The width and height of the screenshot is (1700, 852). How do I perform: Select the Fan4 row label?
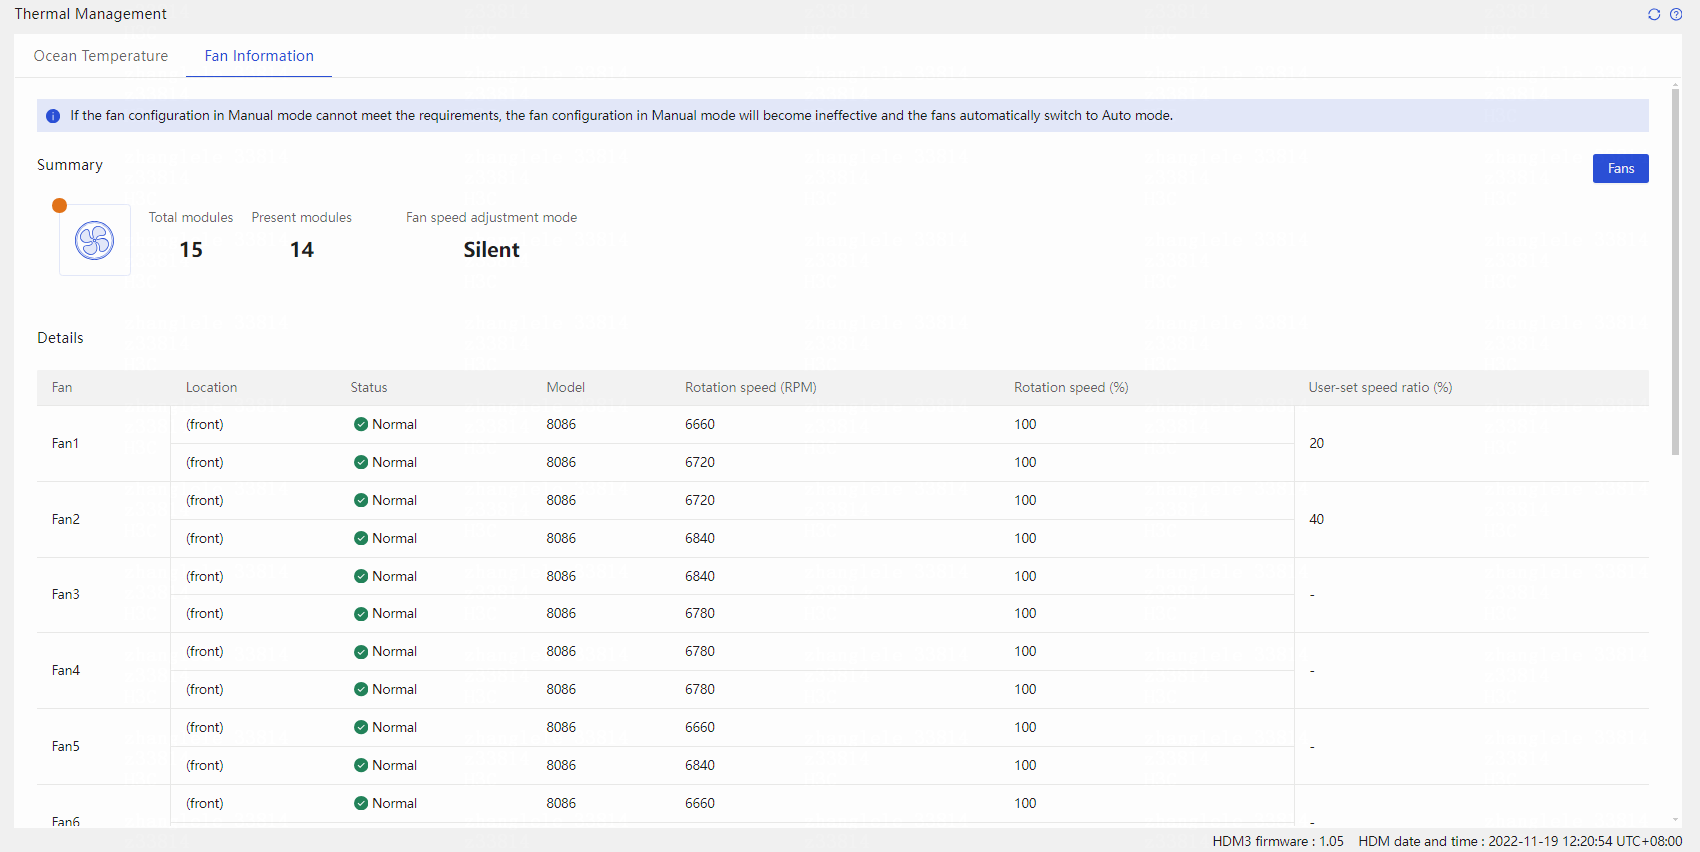[x=65, y=670]
